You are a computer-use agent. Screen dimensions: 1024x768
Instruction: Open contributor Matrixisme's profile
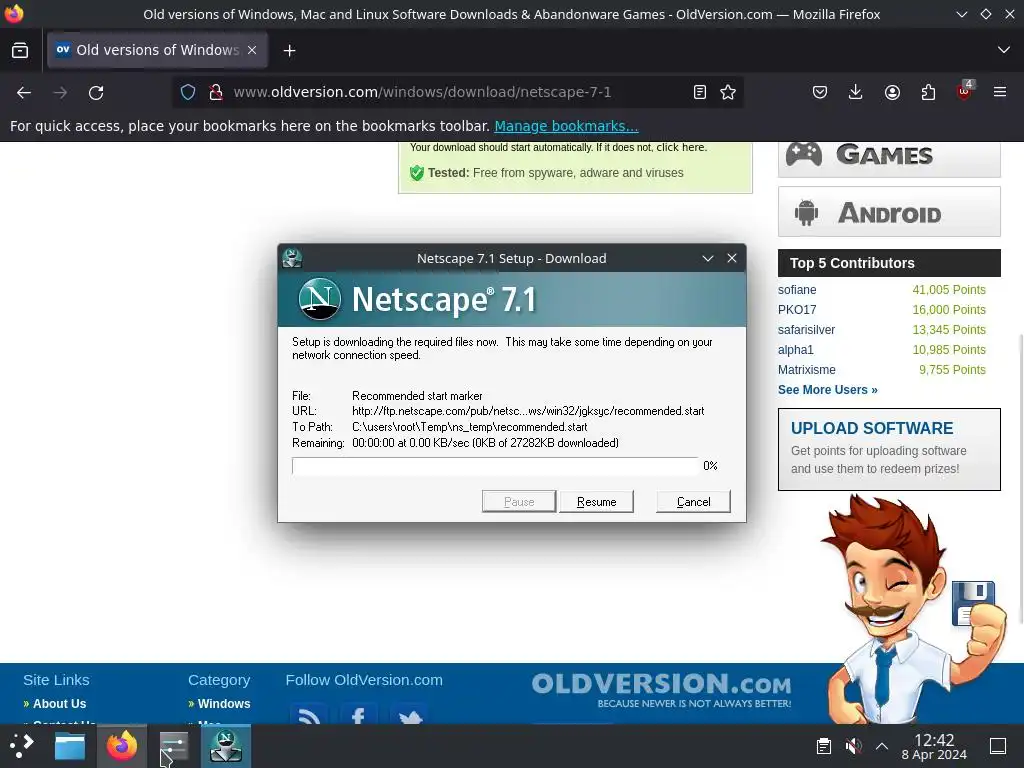pyautogui.click(x=807, y=370)
